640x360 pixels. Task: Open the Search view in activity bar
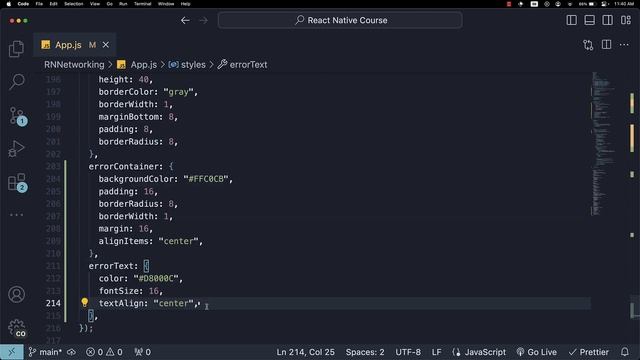point(16,82)
